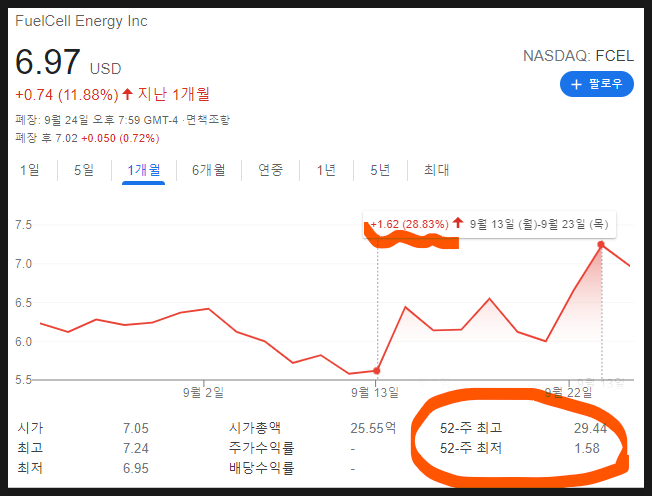652x496 pixels.
Task: Click the 면책조항 disclaimer link
Action: 207,120
